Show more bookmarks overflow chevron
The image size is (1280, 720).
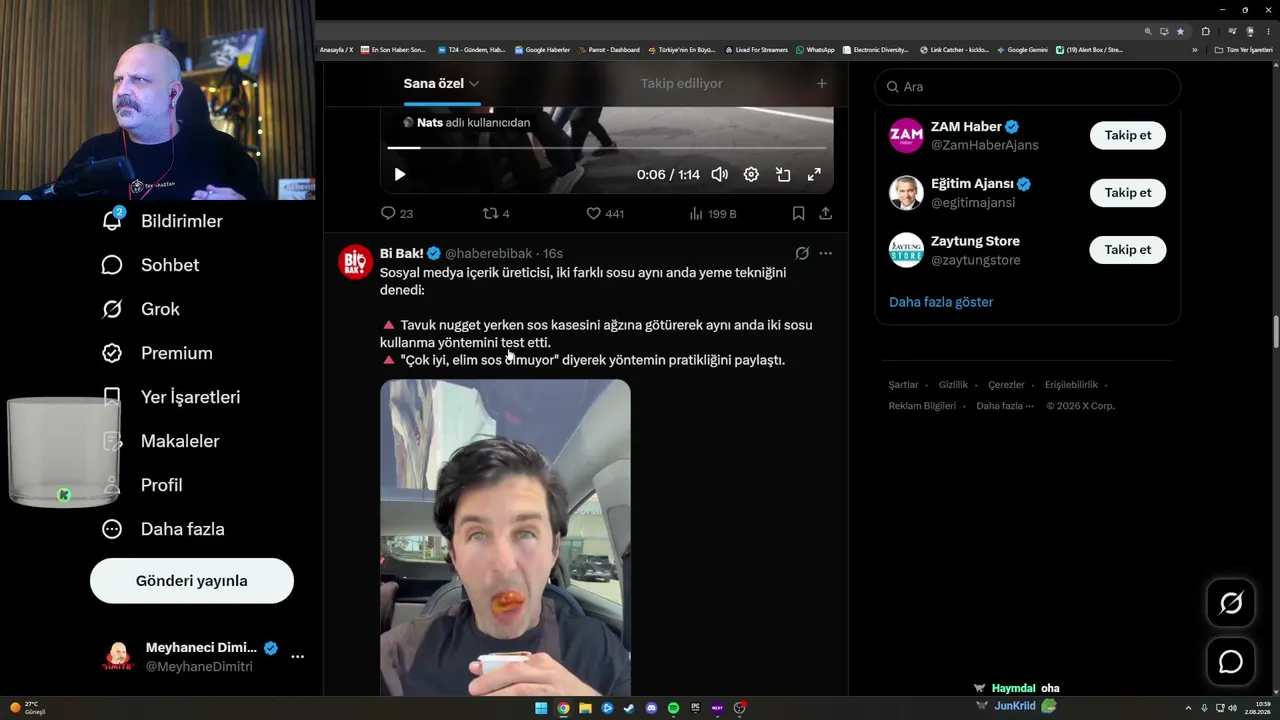coord(1194,50)
